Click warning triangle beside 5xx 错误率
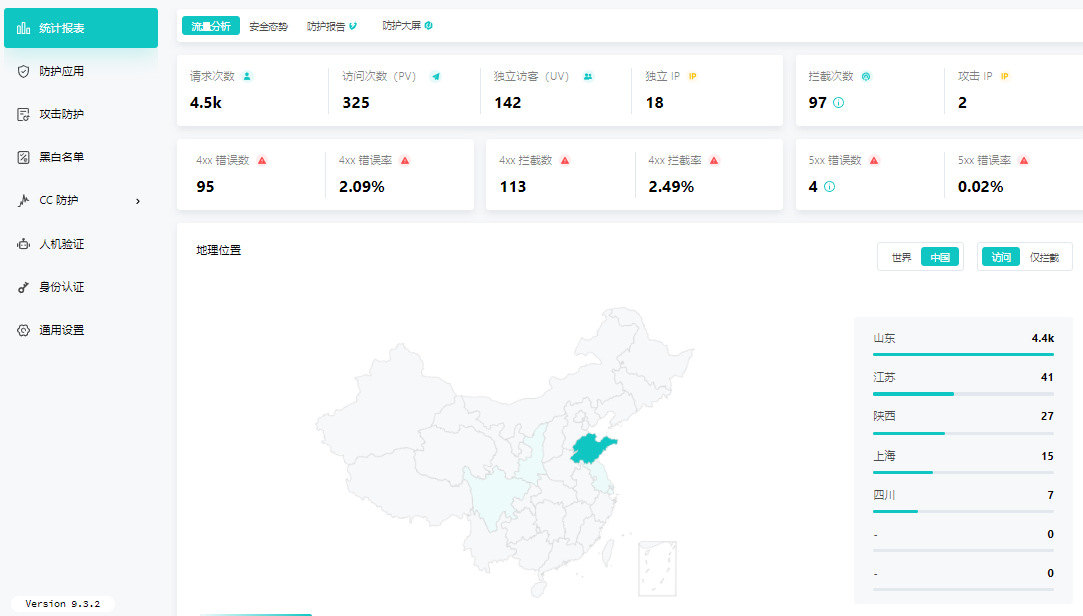This screenshot has width=1083, height=616. [x=1024, y=160]
